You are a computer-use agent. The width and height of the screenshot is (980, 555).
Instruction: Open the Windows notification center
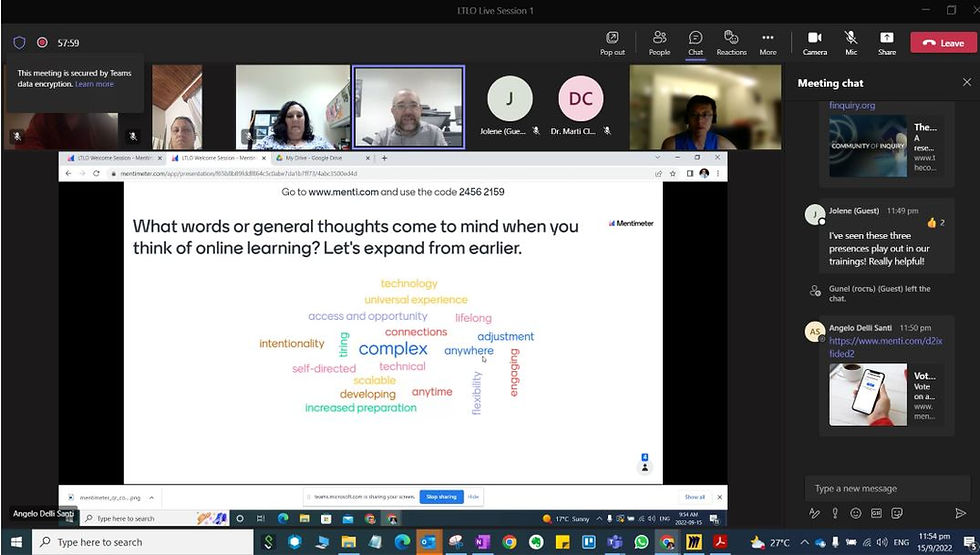[x=970, y=542]
